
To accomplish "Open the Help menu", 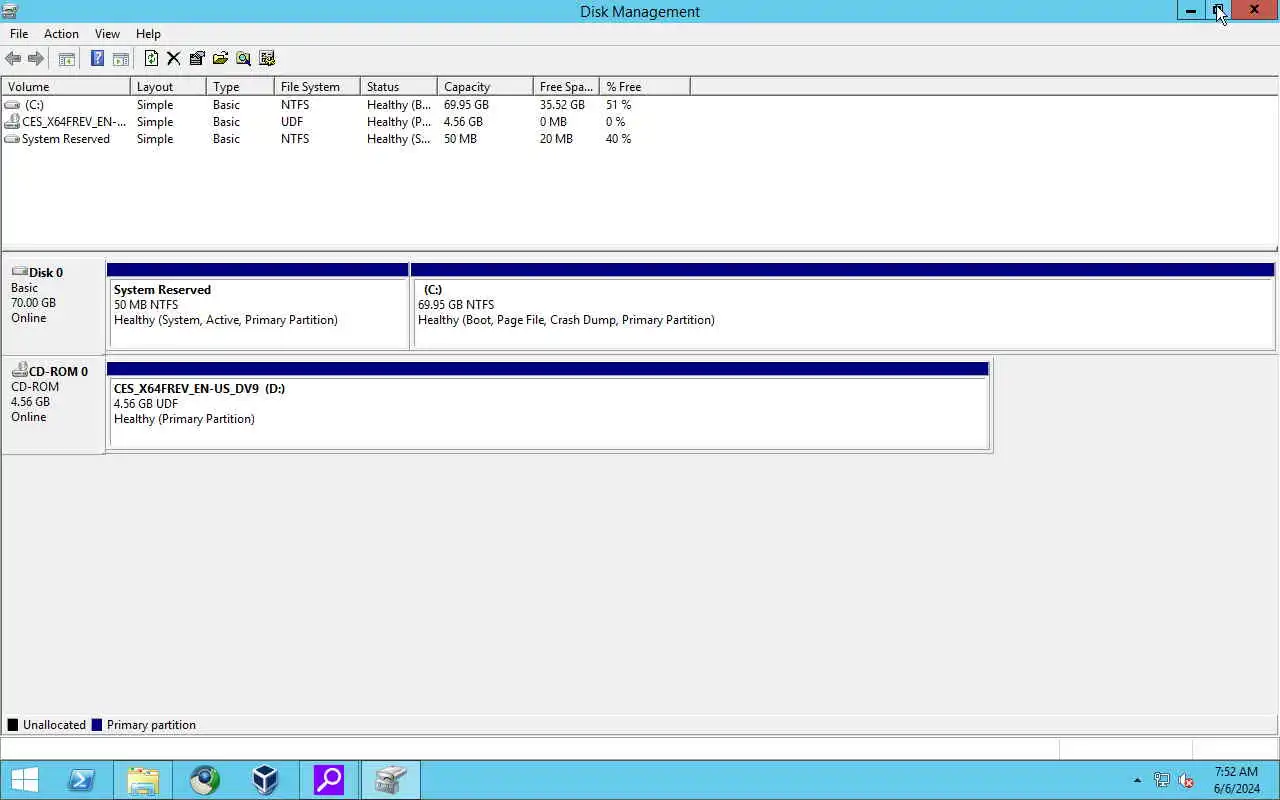I will (x=148, y=34).
